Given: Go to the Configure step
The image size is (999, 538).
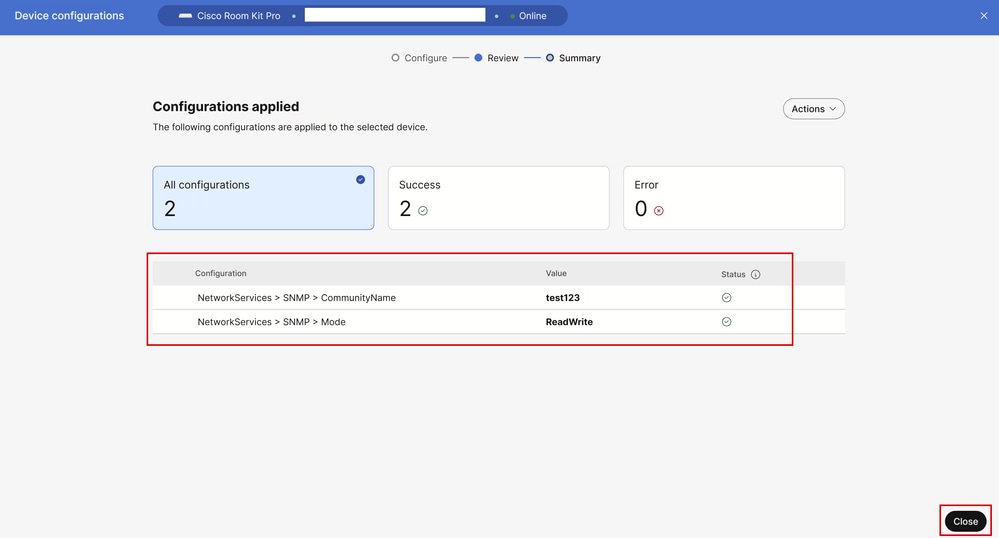Looking at the screenshot, I should (419, 58).
